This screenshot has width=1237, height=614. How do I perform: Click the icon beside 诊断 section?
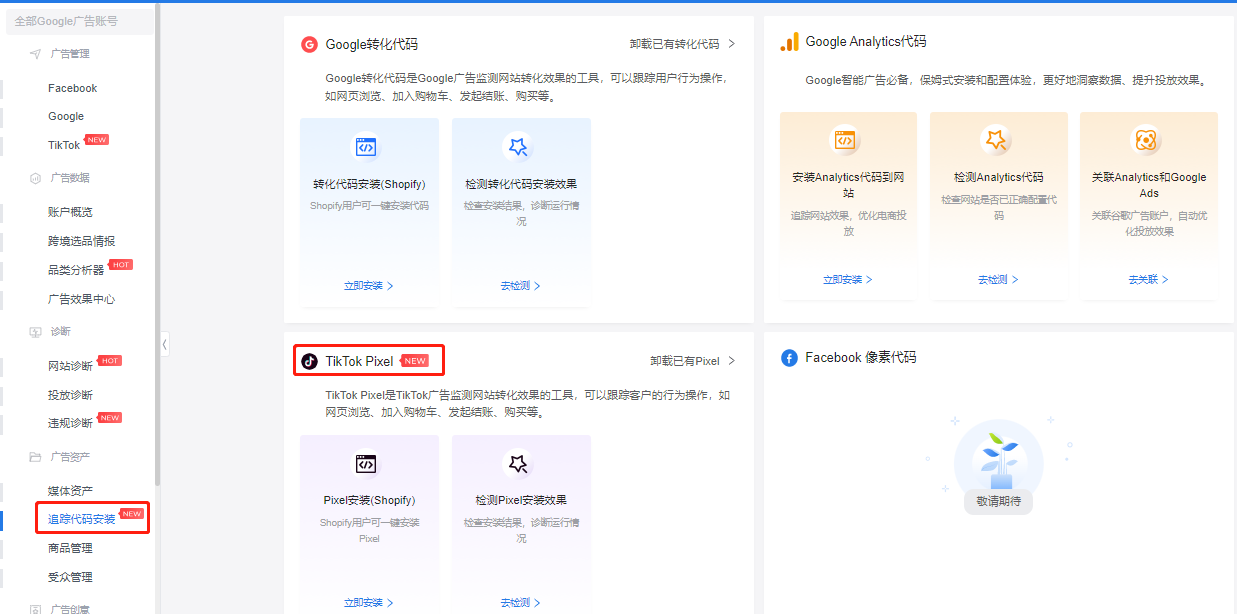[35, 331]
